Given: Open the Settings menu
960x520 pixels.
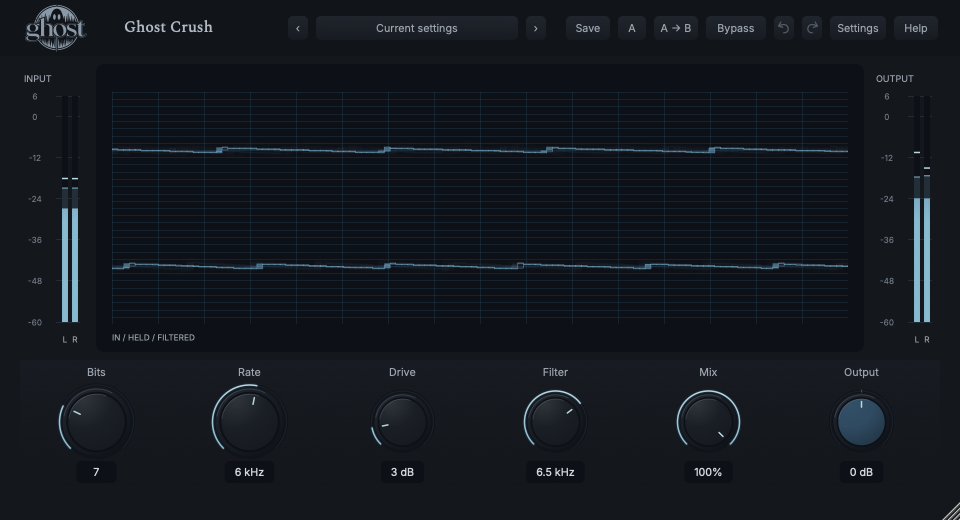Looking at the screenshot, I should tap(858, 28).
